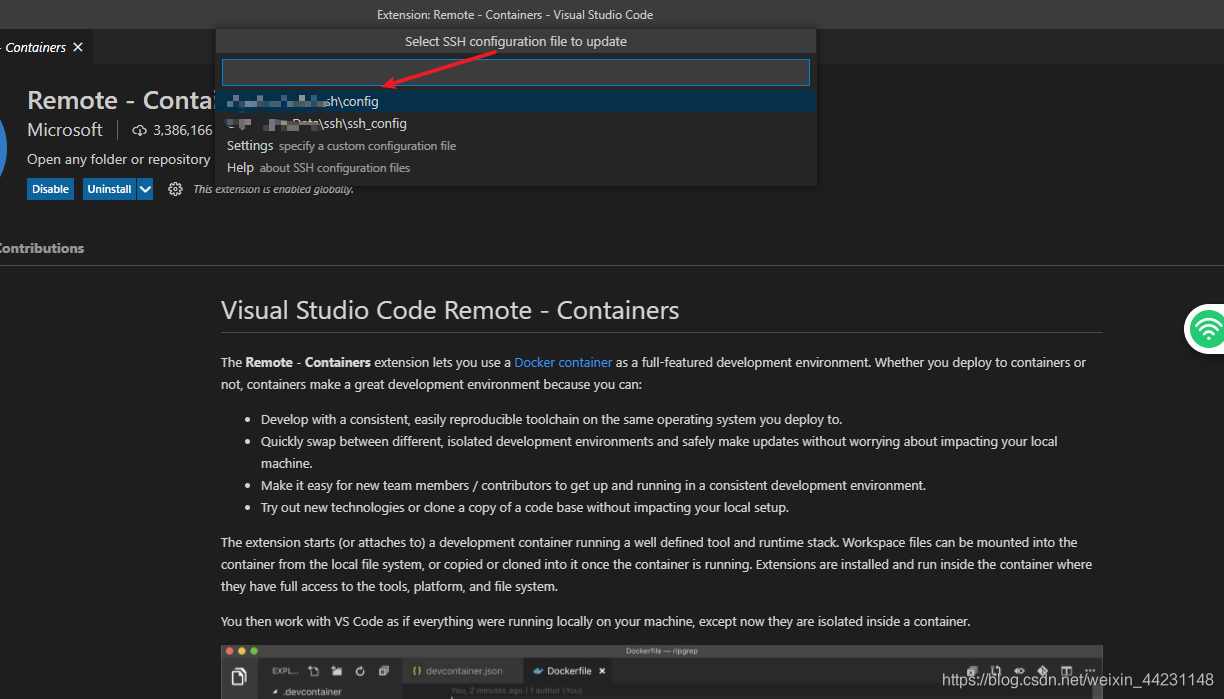Click the 'This extension is enabled globally' text
Screen dimensions: 1224x699
pos(273,189)
